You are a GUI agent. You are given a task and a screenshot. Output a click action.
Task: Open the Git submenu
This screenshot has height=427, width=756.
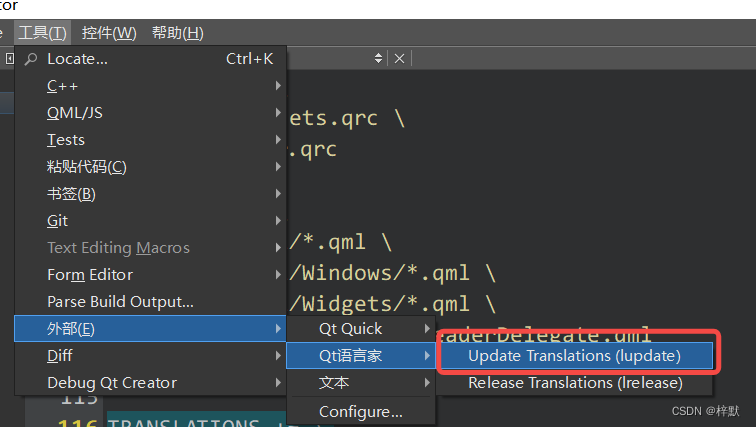tap(150, 221)
